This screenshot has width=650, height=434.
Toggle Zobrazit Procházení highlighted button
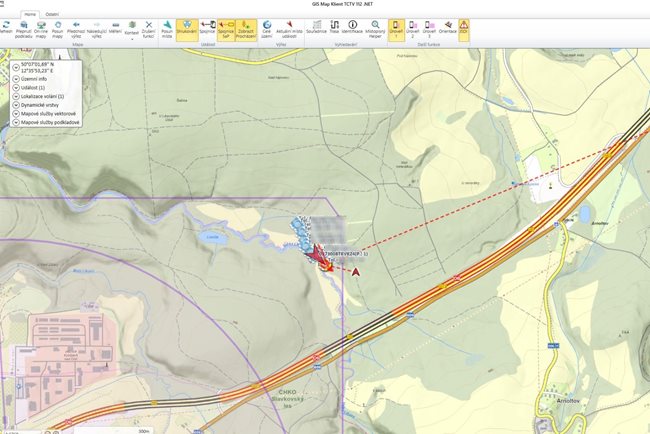coord(245,28)
